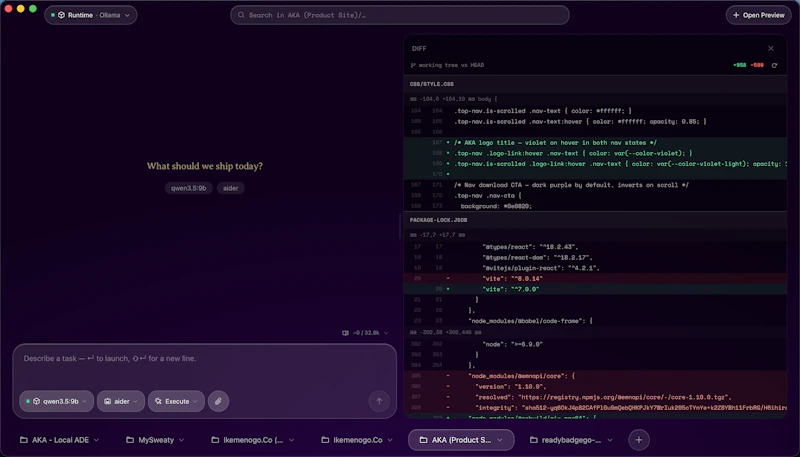Click the qwen3.5:9b chip under the heading

pyautogui.click(x=188, y=188)
